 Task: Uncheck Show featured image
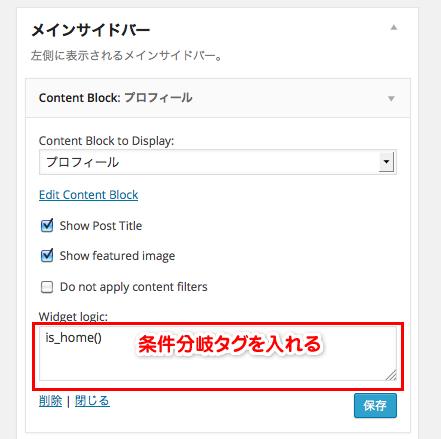[x=47, y=256]
